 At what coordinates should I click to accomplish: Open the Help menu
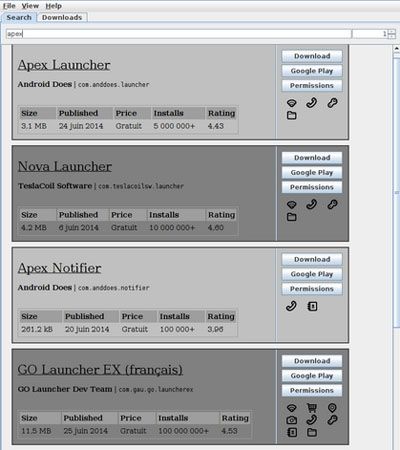click(x=53, y=6)
